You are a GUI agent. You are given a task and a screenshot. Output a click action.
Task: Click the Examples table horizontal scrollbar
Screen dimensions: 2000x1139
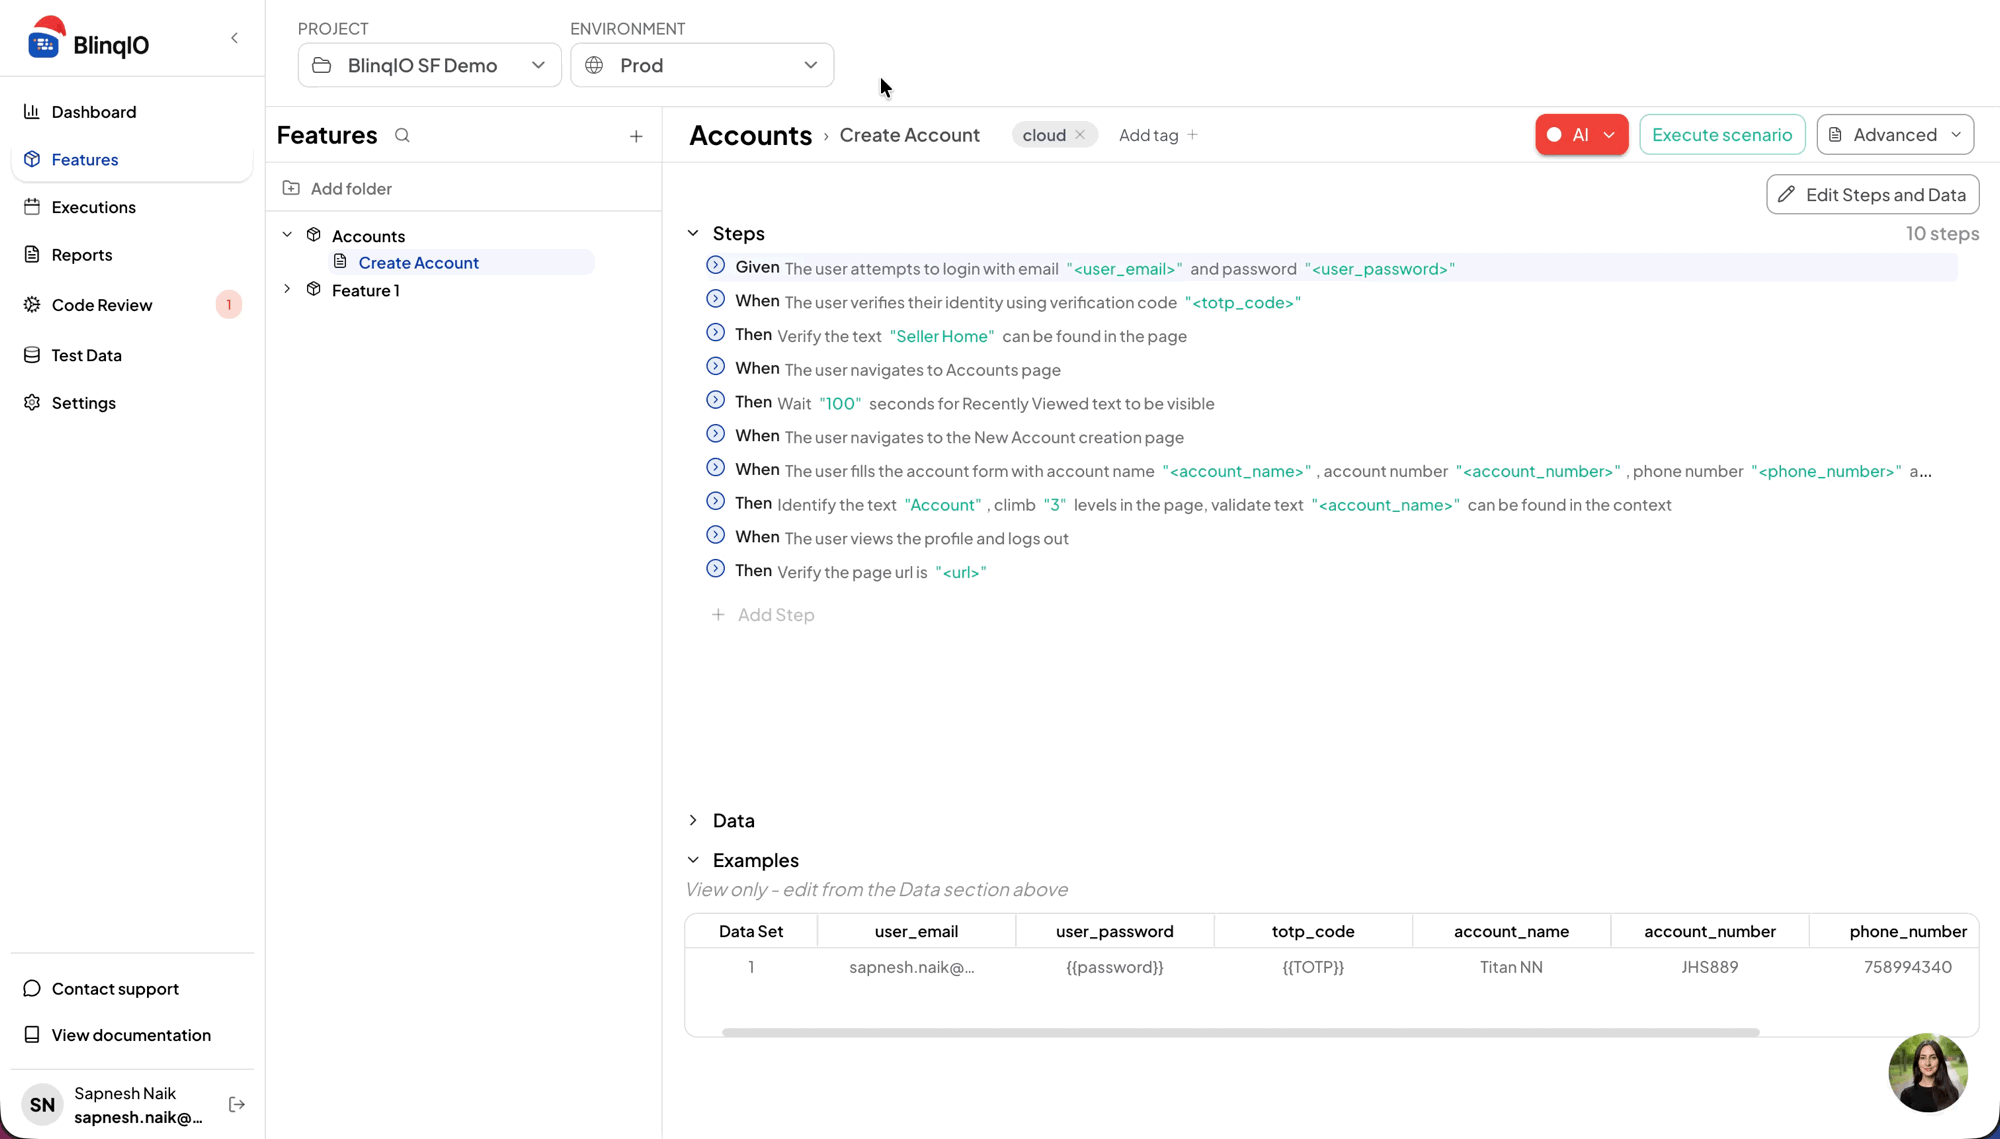(1240, 1032)
